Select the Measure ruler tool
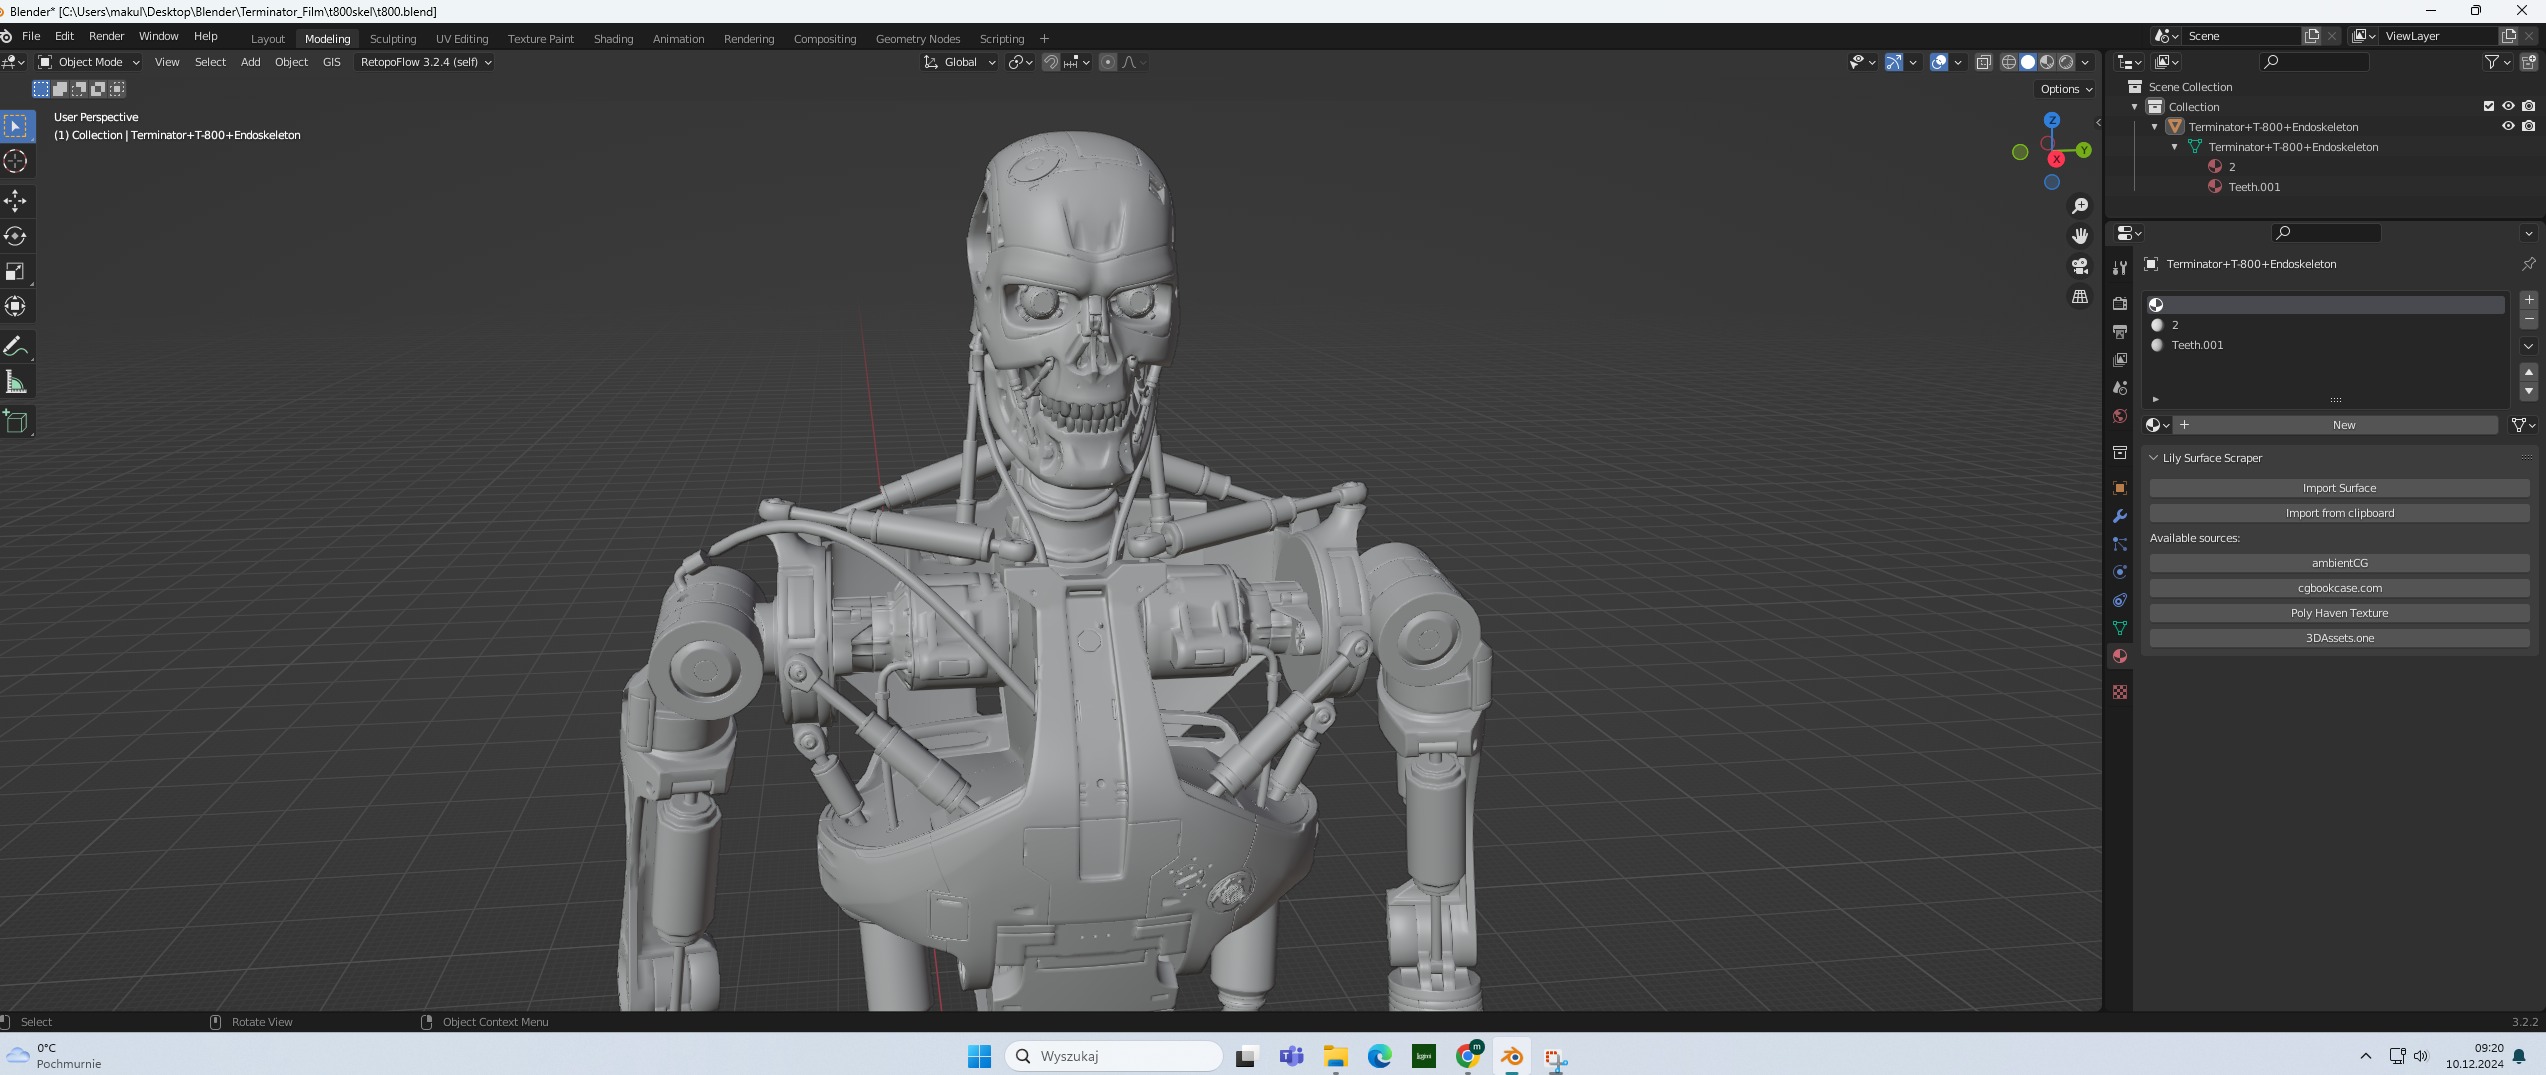The width and height of the screenshot is (2546, 1075). 16,381
